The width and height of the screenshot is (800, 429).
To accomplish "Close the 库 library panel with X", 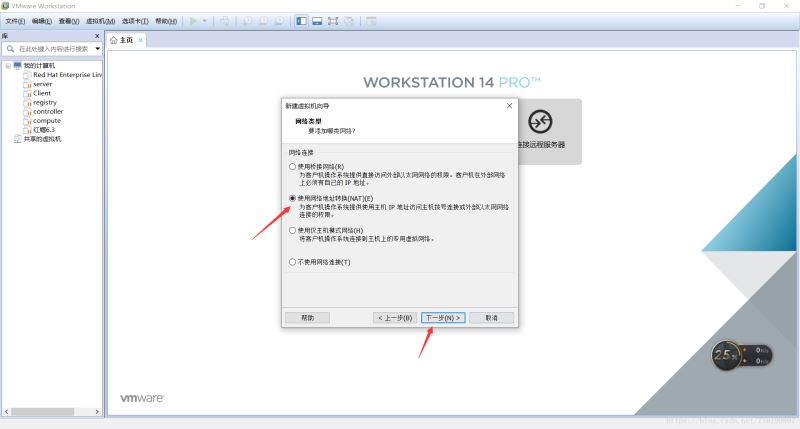I will click(97, 36).
